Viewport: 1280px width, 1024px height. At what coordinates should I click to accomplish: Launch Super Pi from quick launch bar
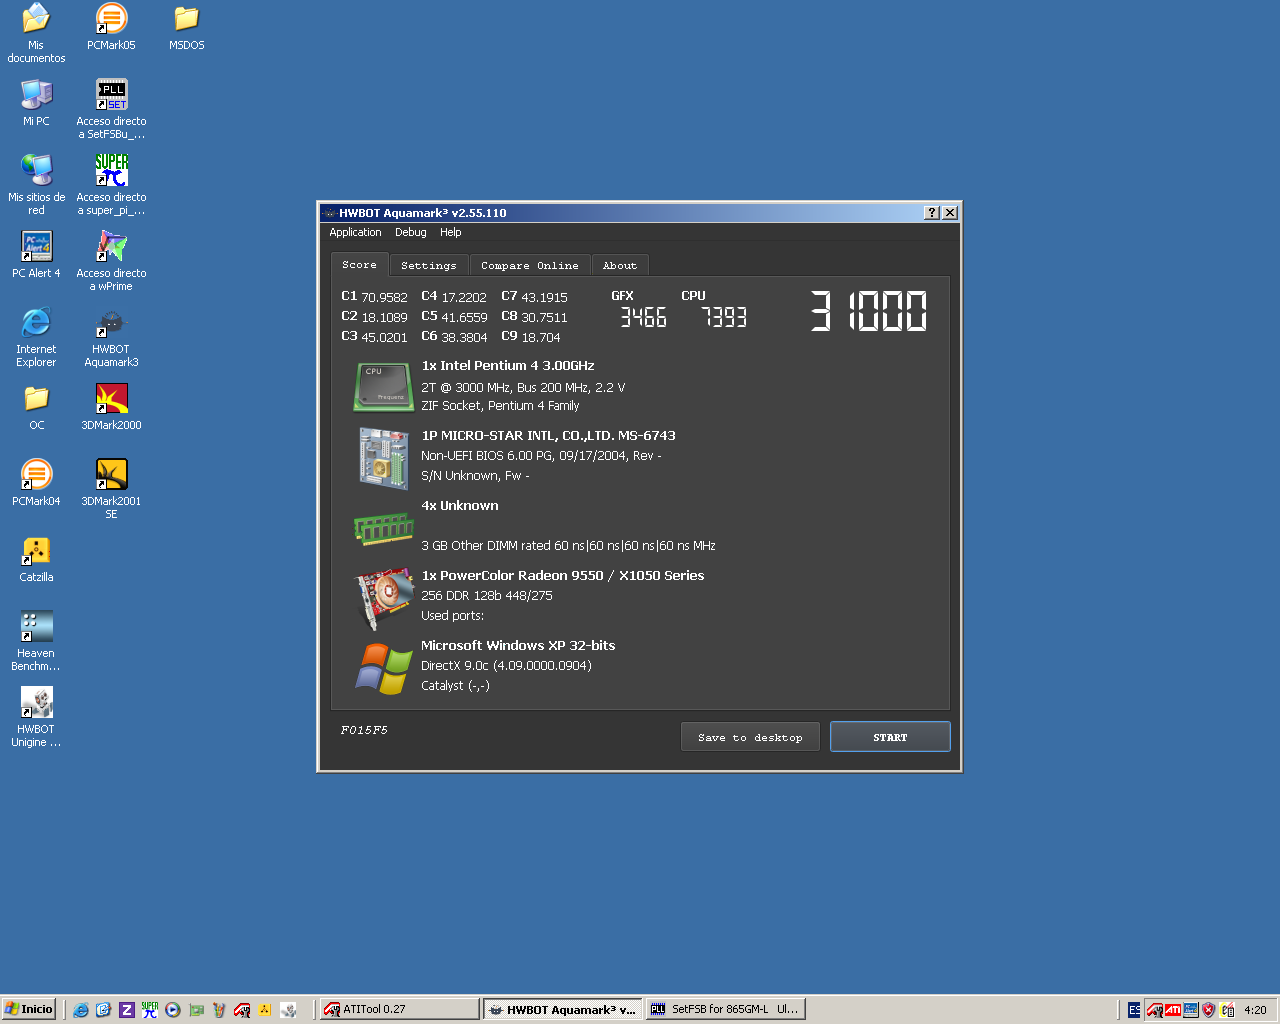tap(150, 1010)
